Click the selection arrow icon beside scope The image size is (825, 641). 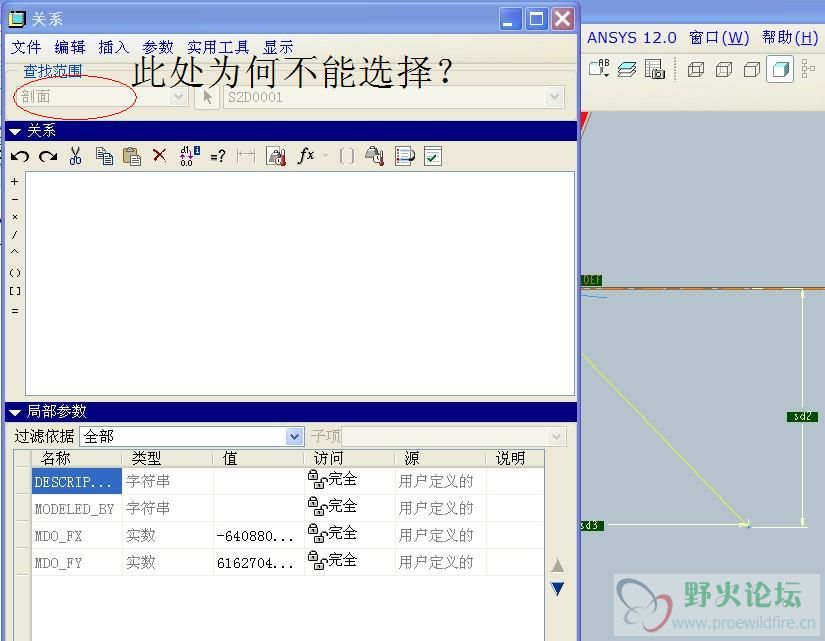[207, 97]
